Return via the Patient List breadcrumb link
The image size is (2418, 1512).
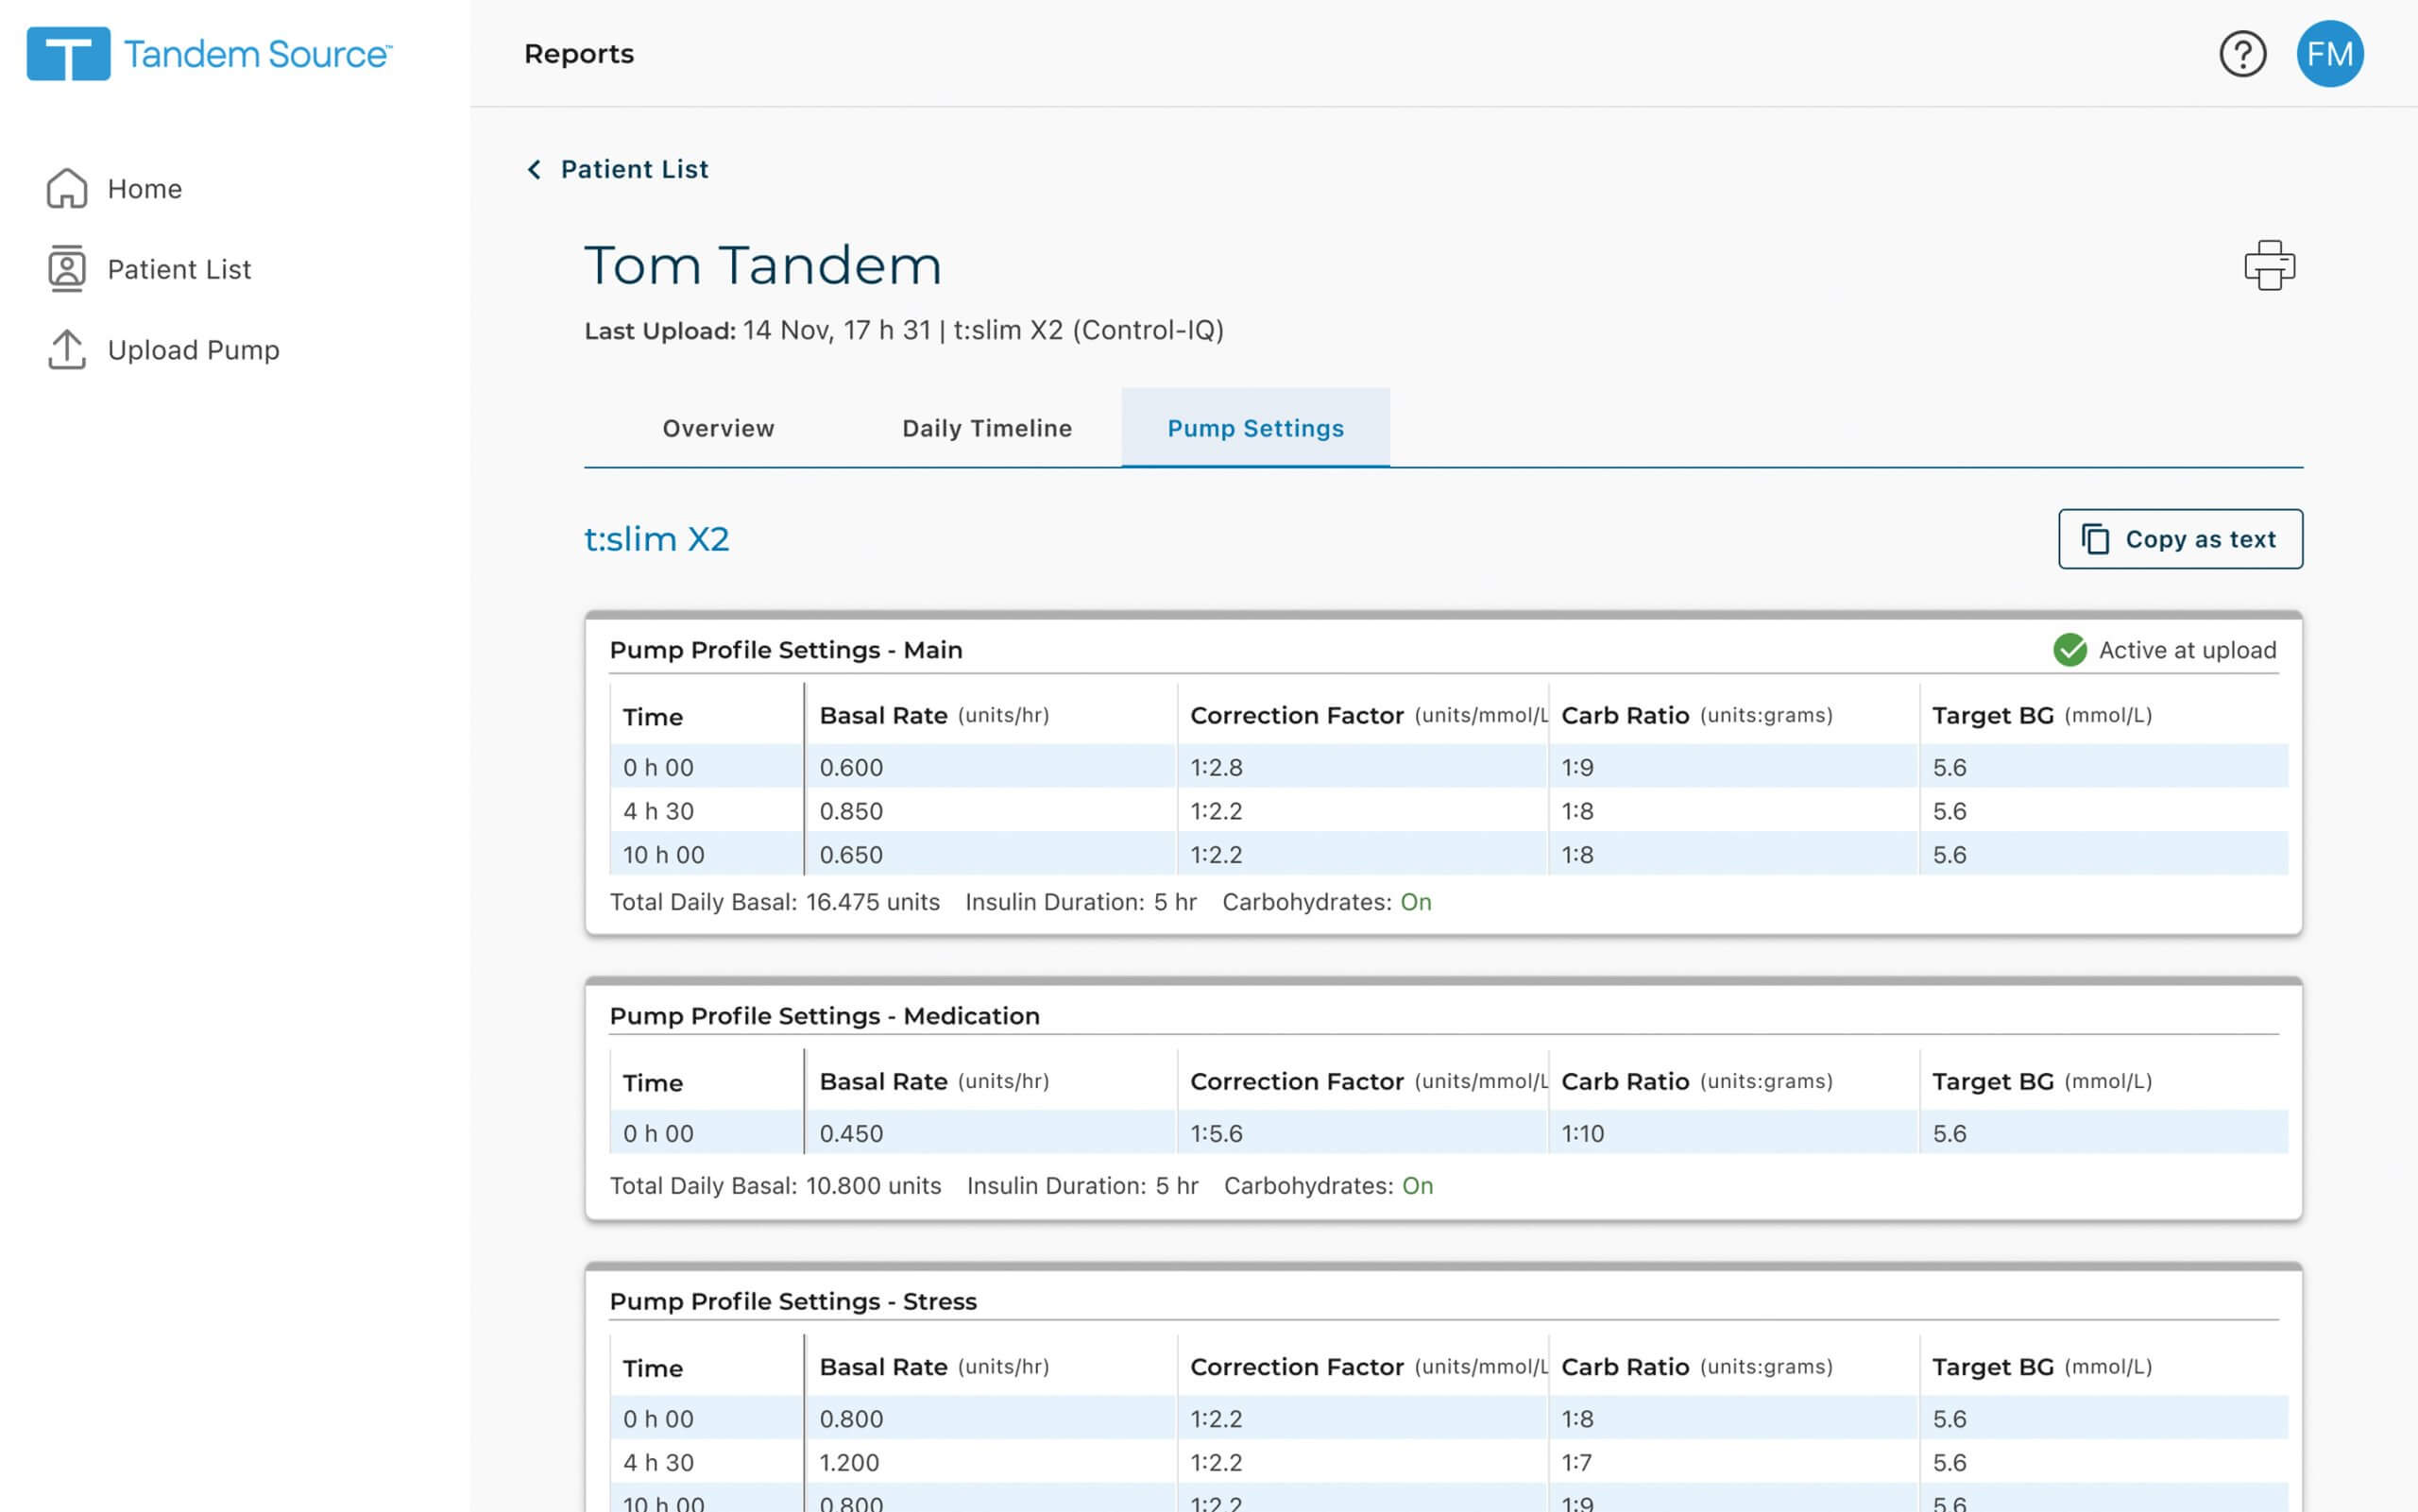pyautogui.click(x=634, y=169)
